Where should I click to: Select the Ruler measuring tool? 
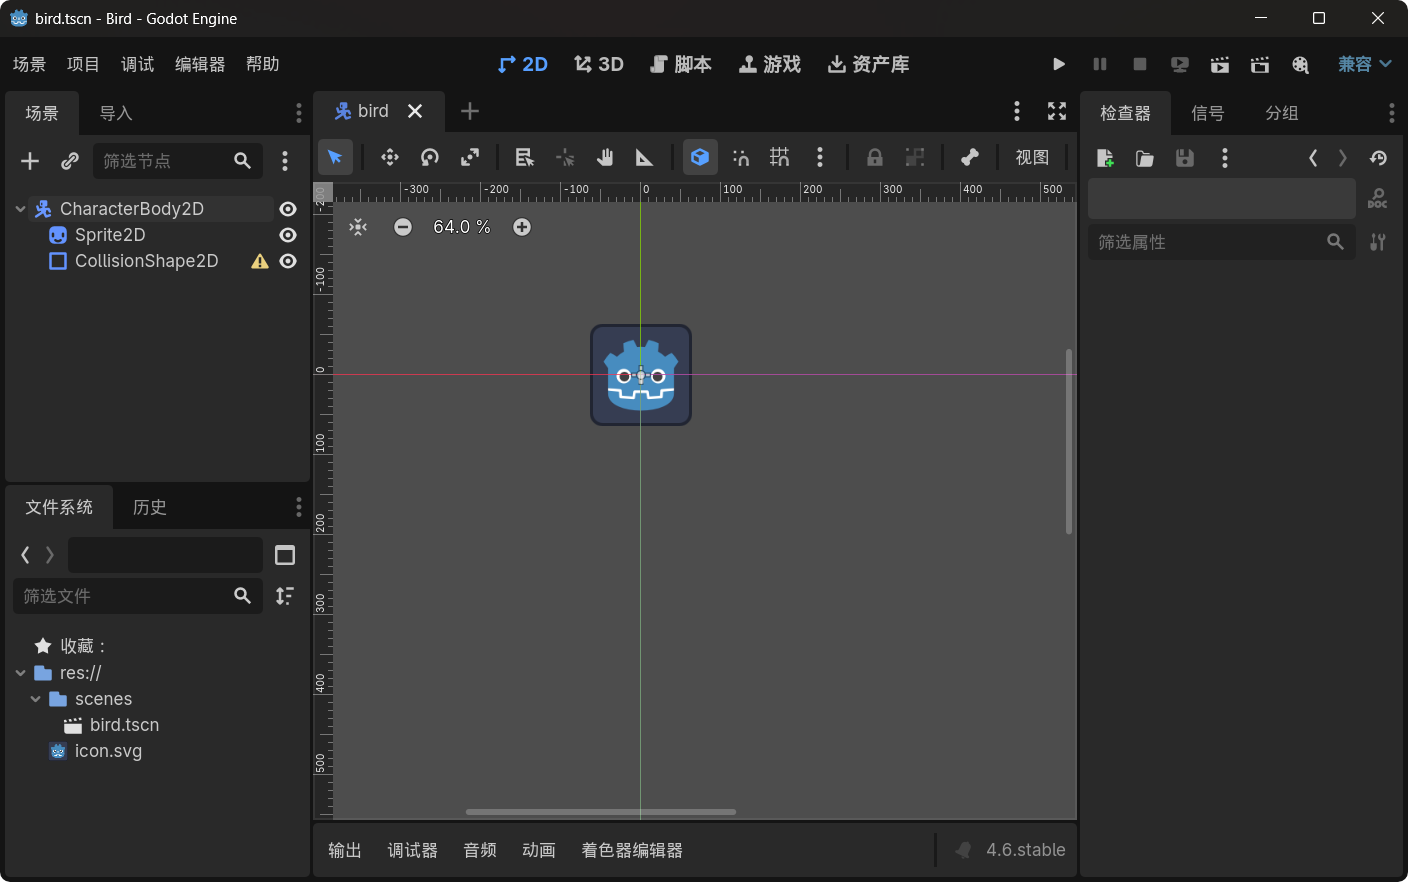pos(645,157)
